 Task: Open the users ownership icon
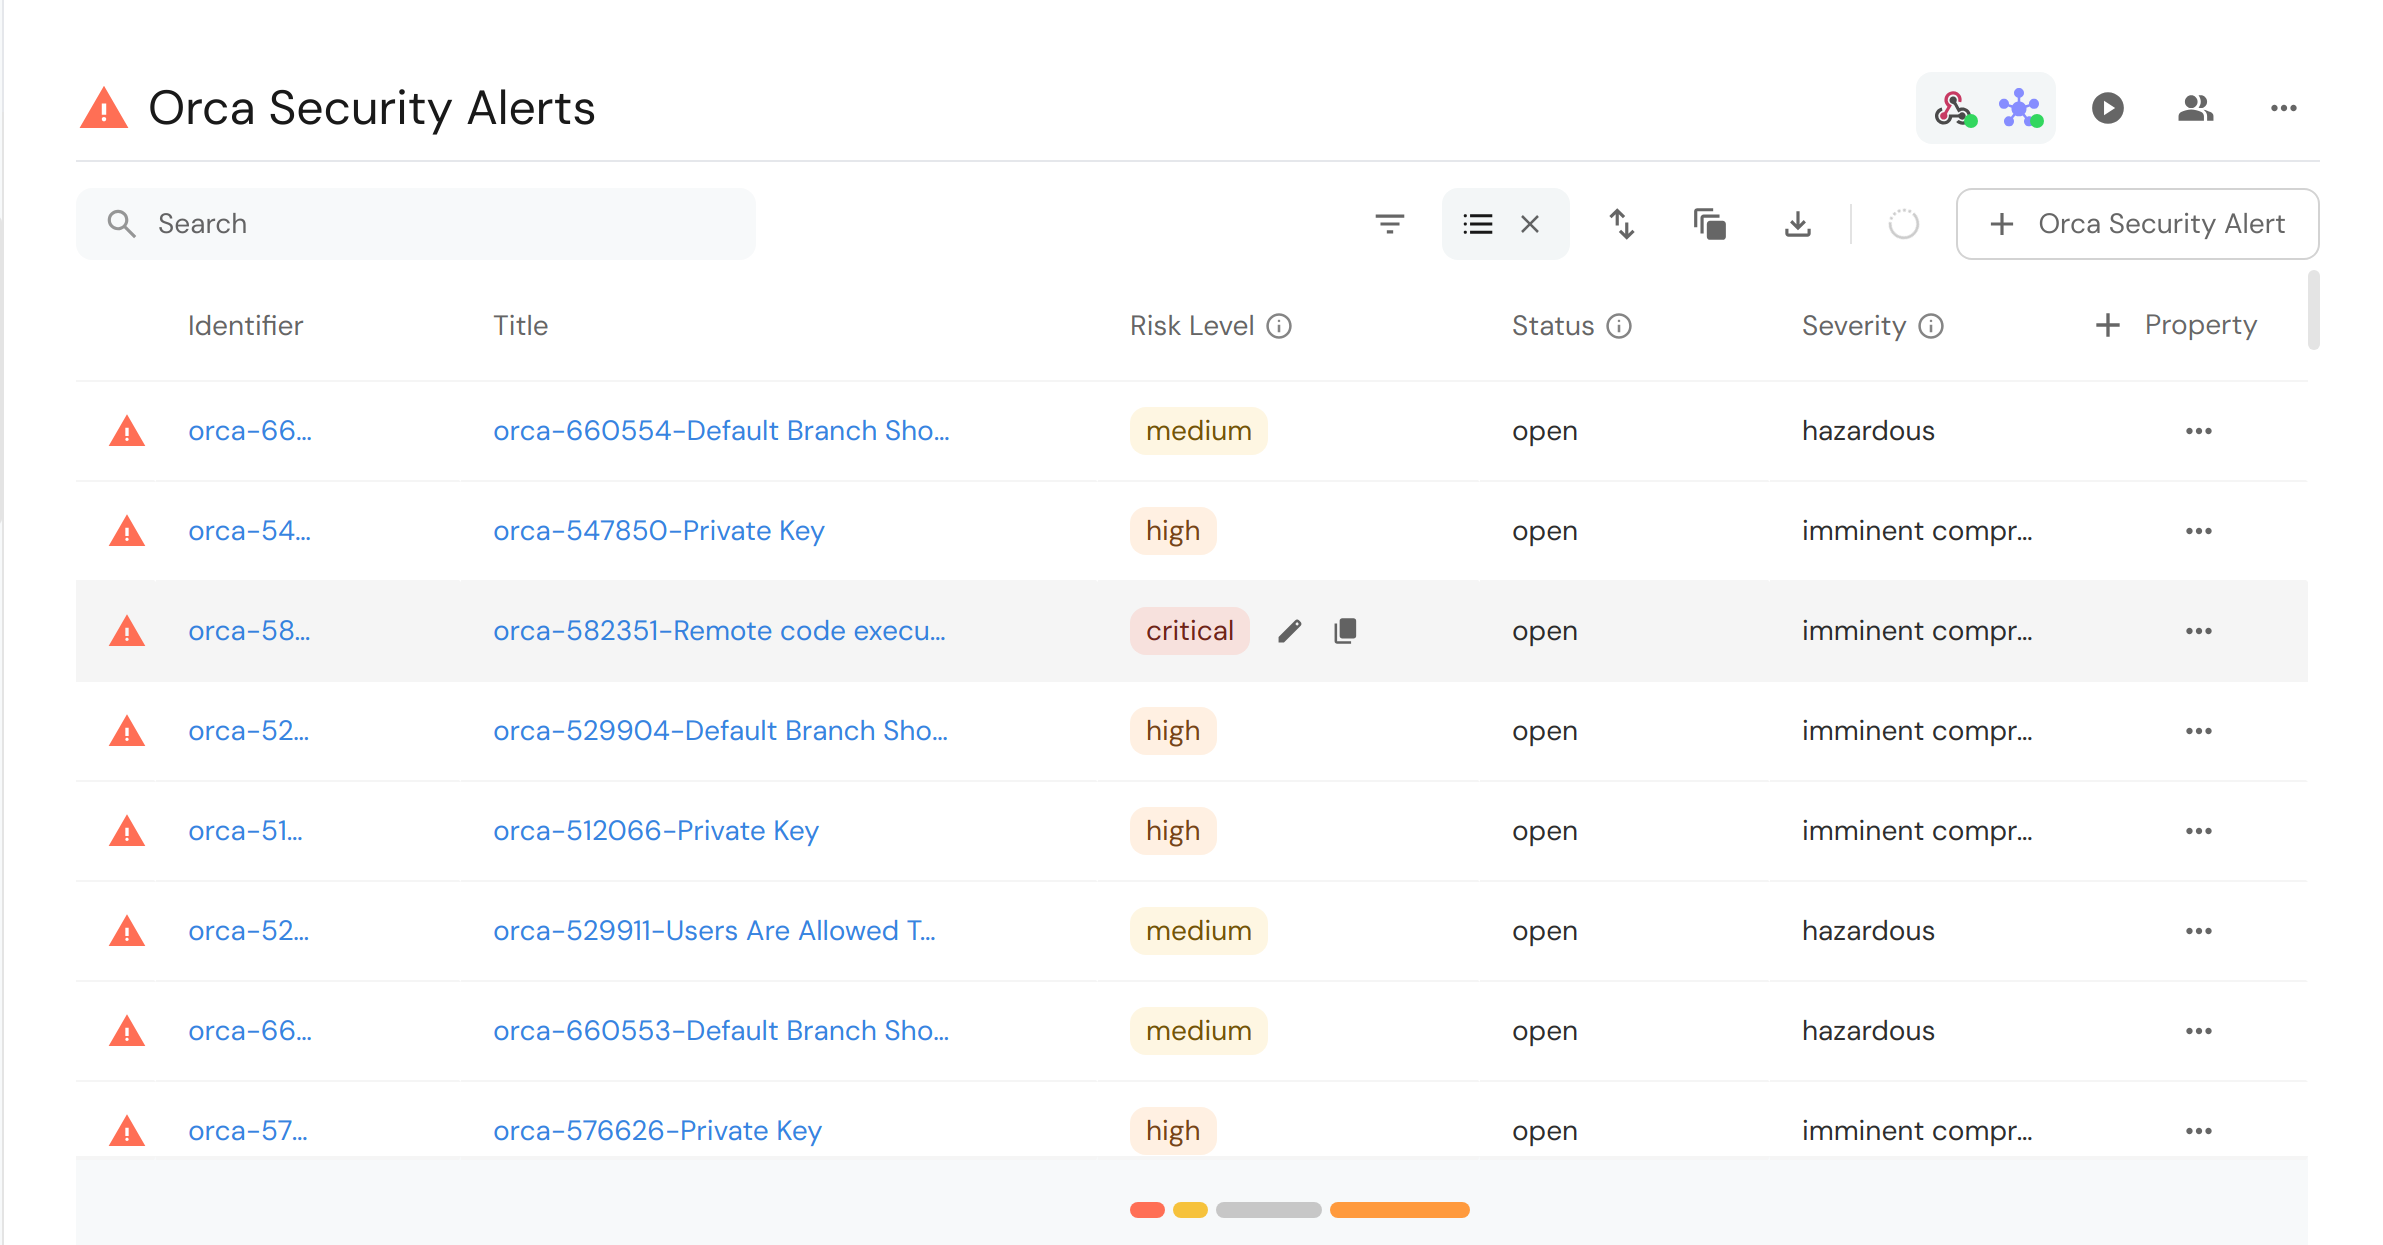pyautogui.click(x=2195, y=108)
